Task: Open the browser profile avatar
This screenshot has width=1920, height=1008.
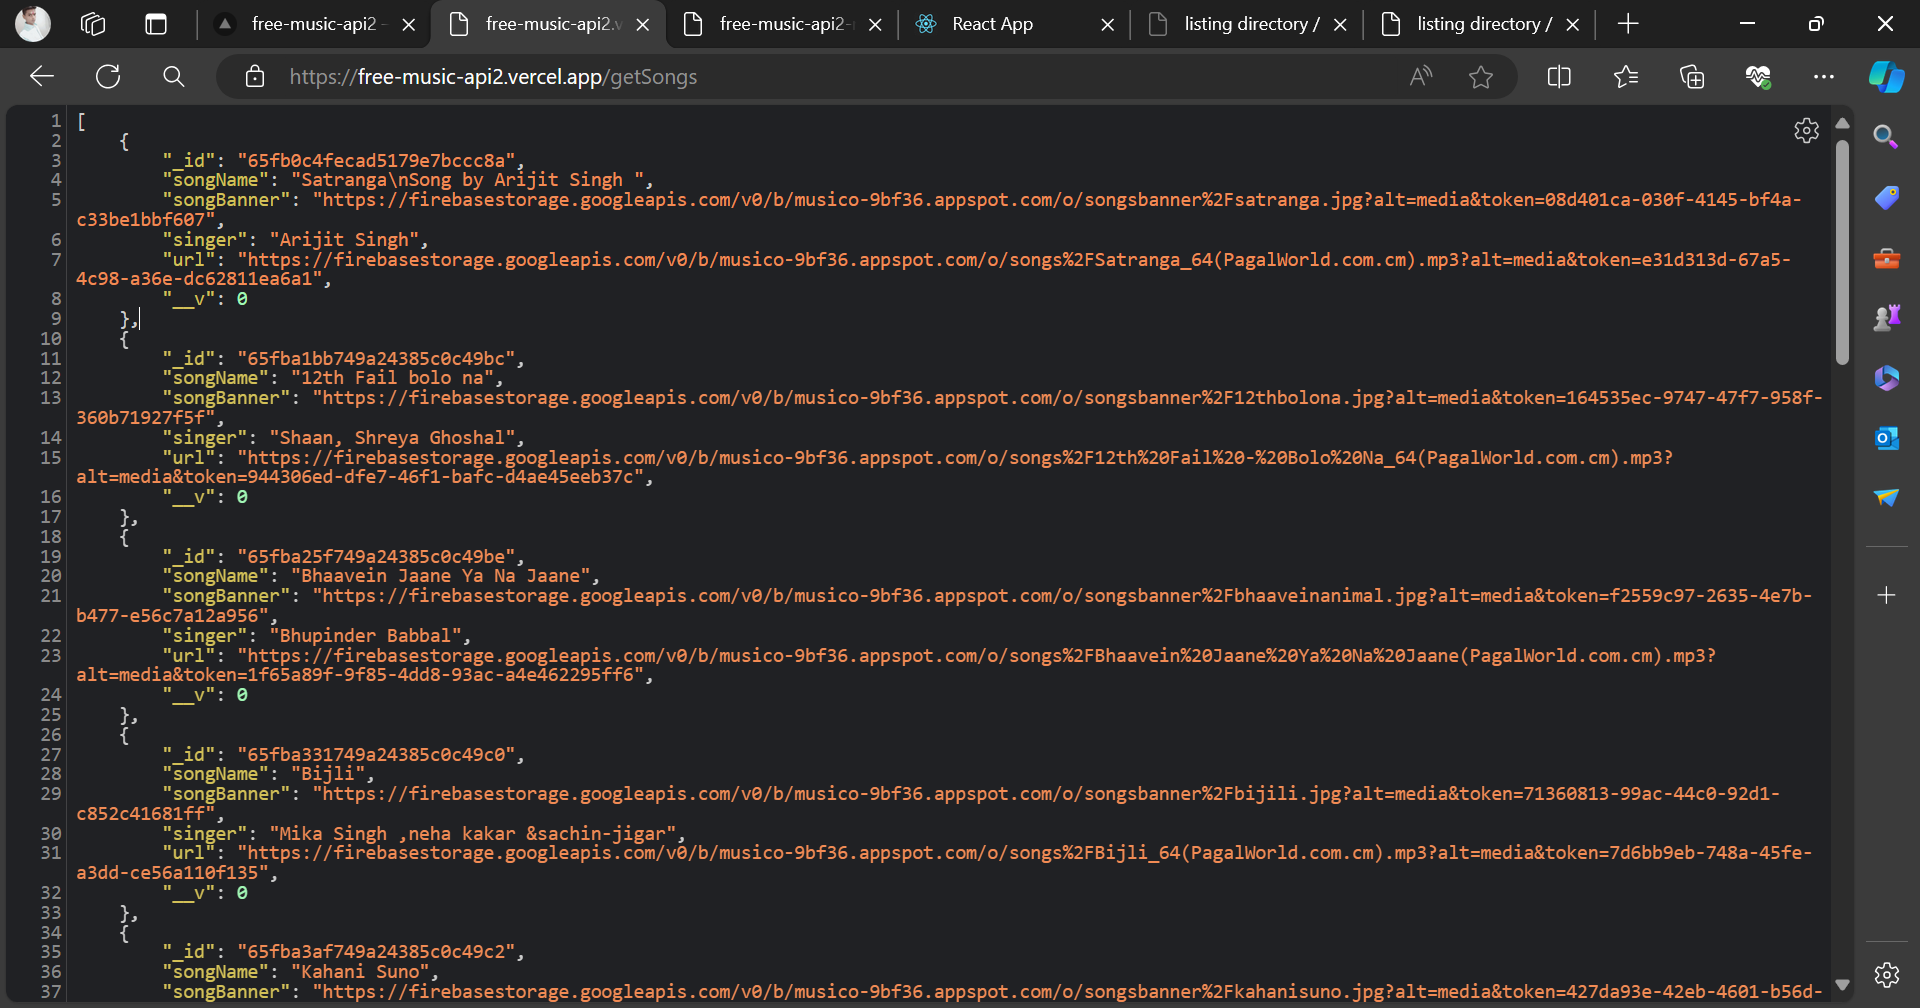Action: point(32,24)
